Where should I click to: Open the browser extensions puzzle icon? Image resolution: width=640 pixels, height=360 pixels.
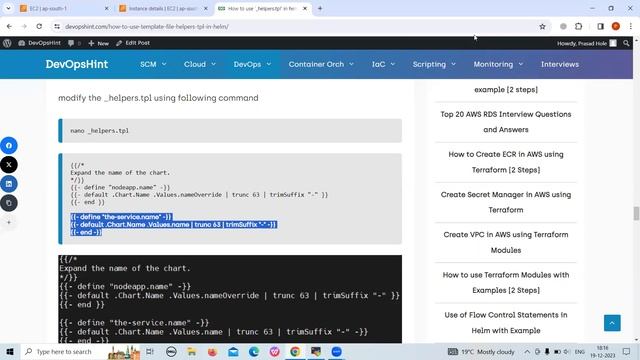(578, 27)
